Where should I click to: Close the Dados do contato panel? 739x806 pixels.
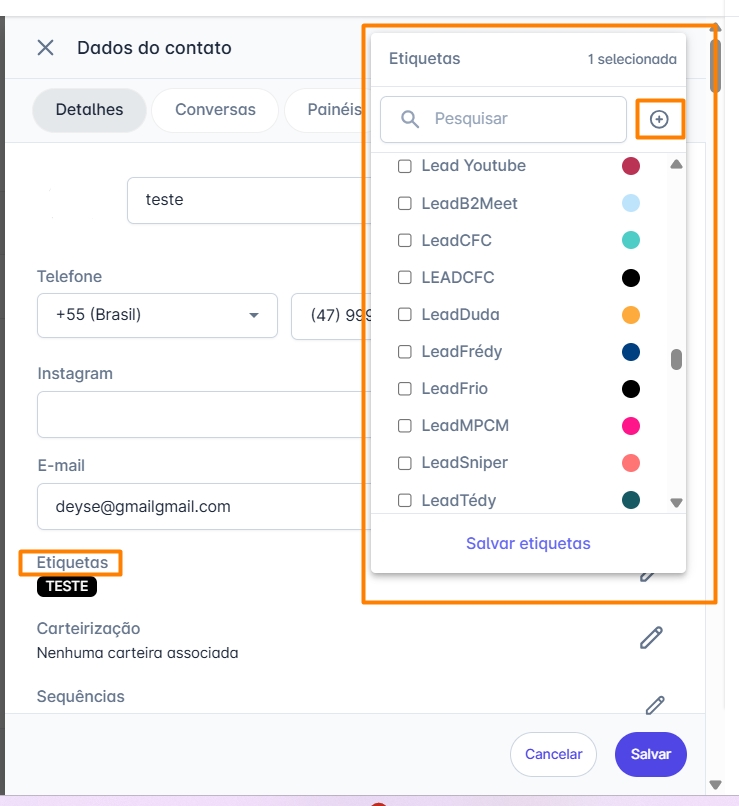pyautogui.click(x=45, y=48)
